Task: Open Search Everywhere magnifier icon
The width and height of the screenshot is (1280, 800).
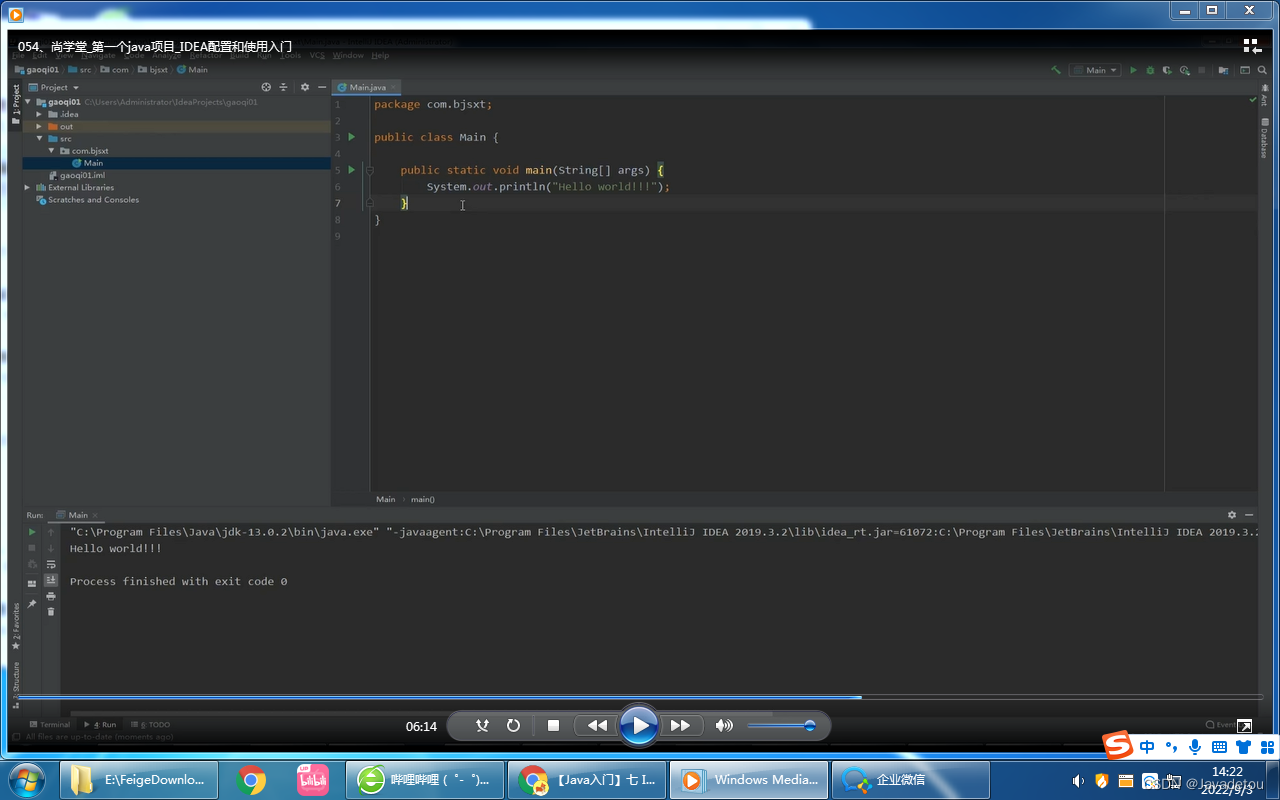Action: tap(1263, 70)
